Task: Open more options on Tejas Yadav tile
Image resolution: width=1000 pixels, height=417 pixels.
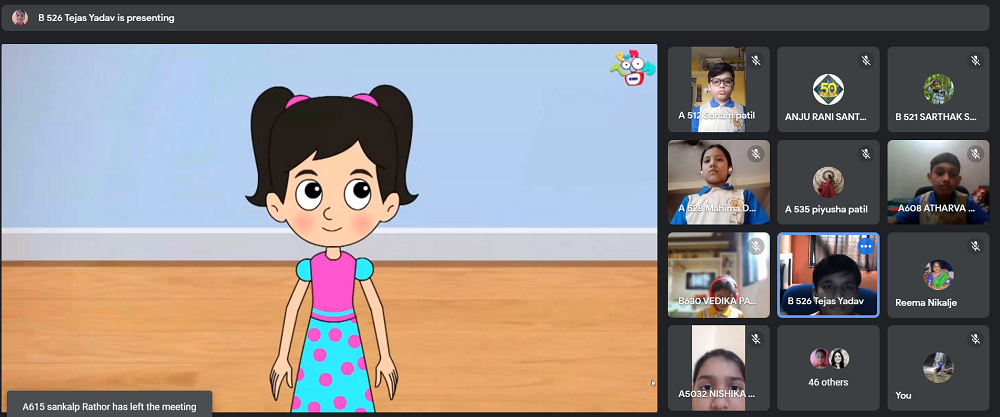Action: click(x=866, y=246)
